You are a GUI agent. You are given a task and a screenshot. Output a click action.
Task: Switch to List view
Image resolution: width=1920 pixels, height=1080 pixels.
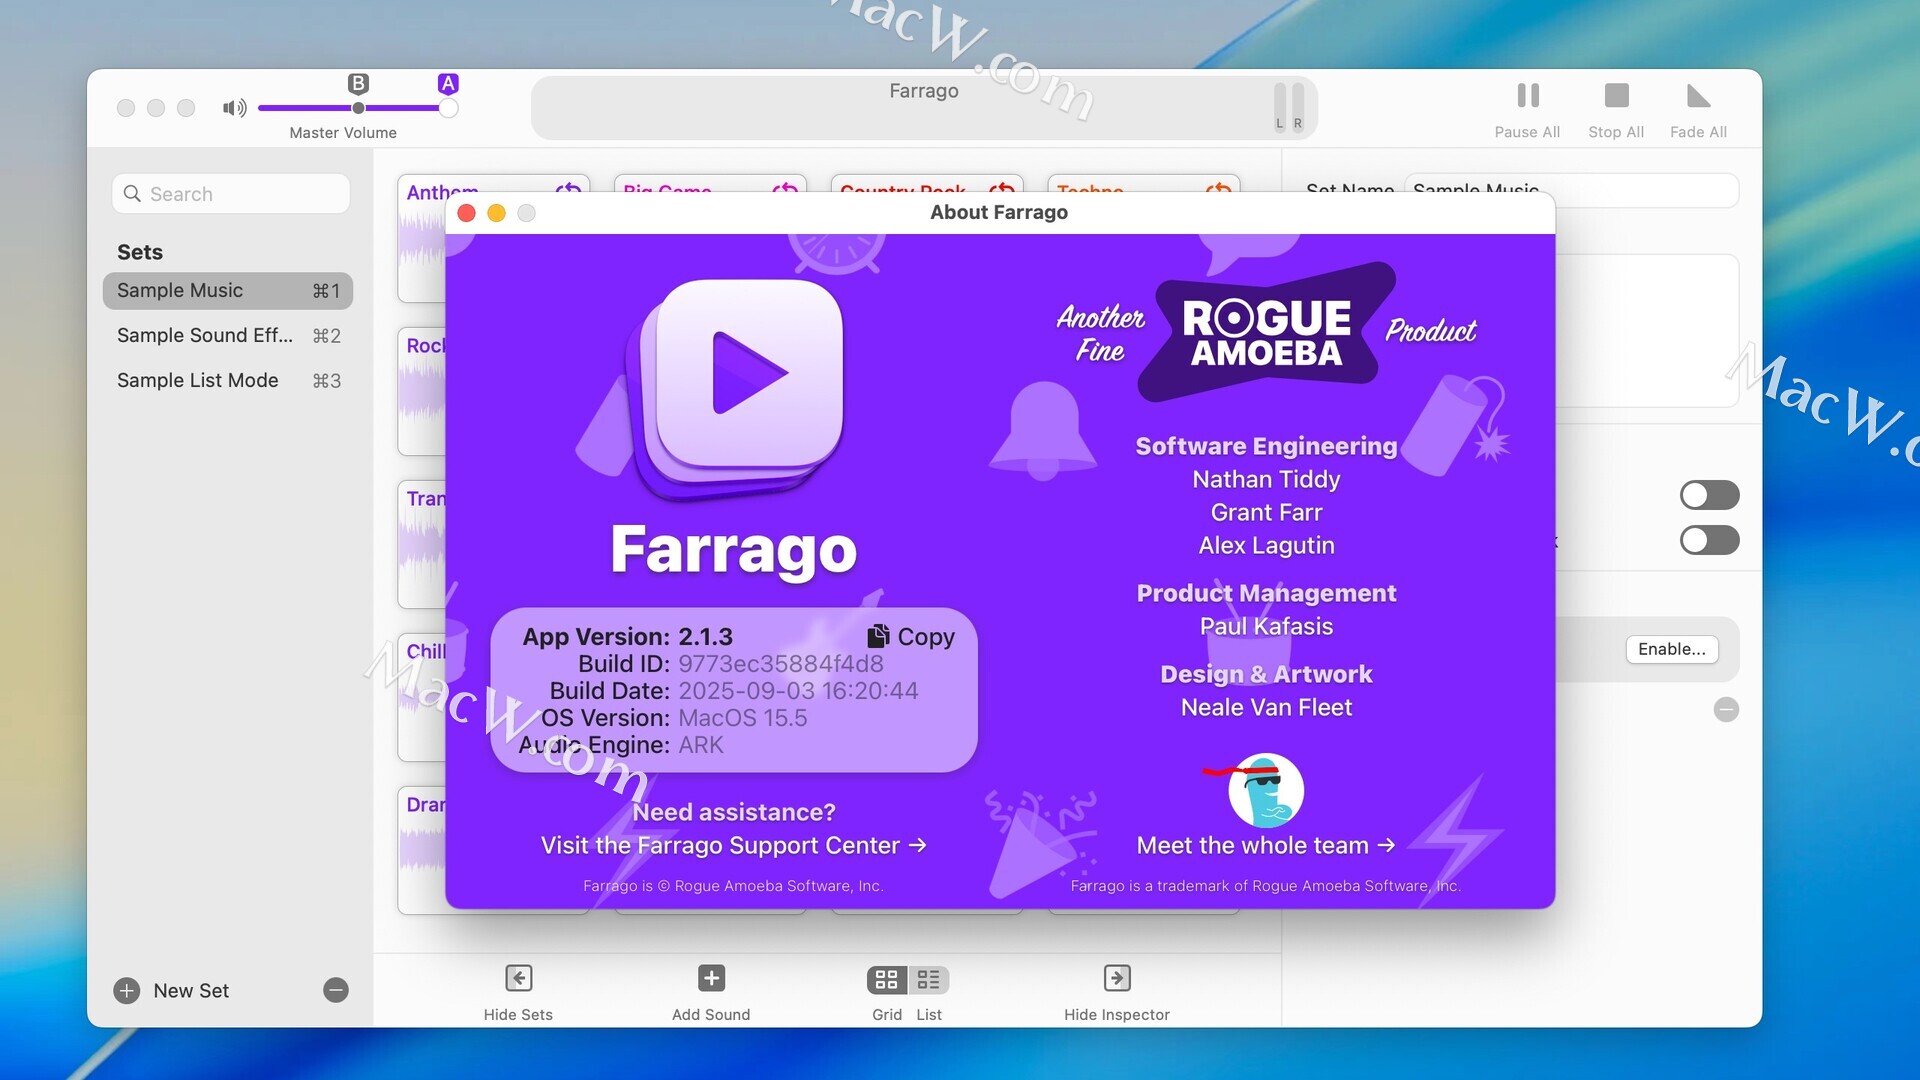[929, 980]
